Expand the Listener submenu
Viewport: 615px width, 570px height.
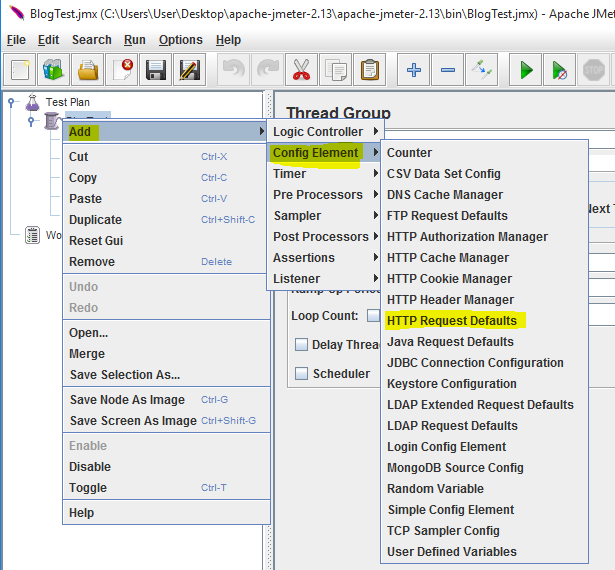[325, 279]
